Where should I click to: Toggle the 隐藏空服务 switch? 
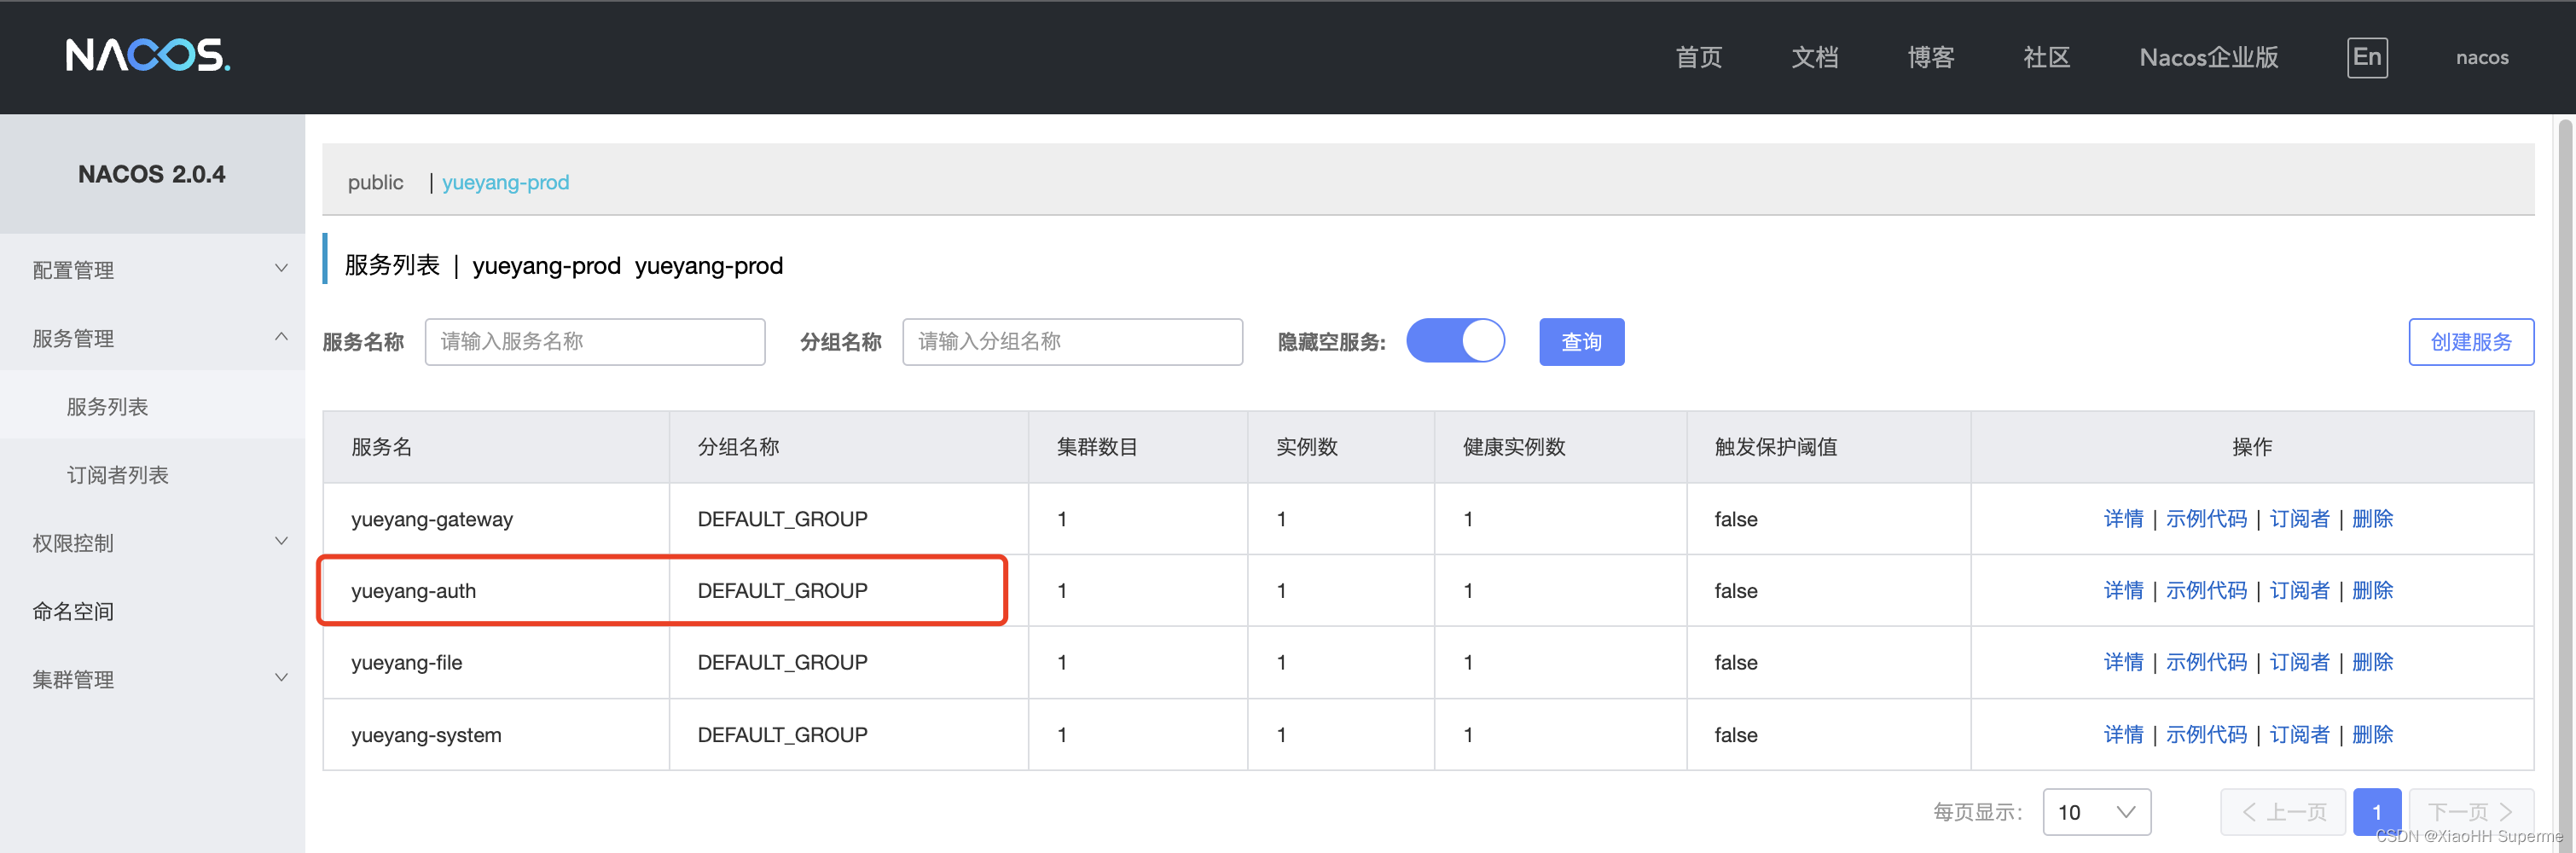click(1455, 341)
